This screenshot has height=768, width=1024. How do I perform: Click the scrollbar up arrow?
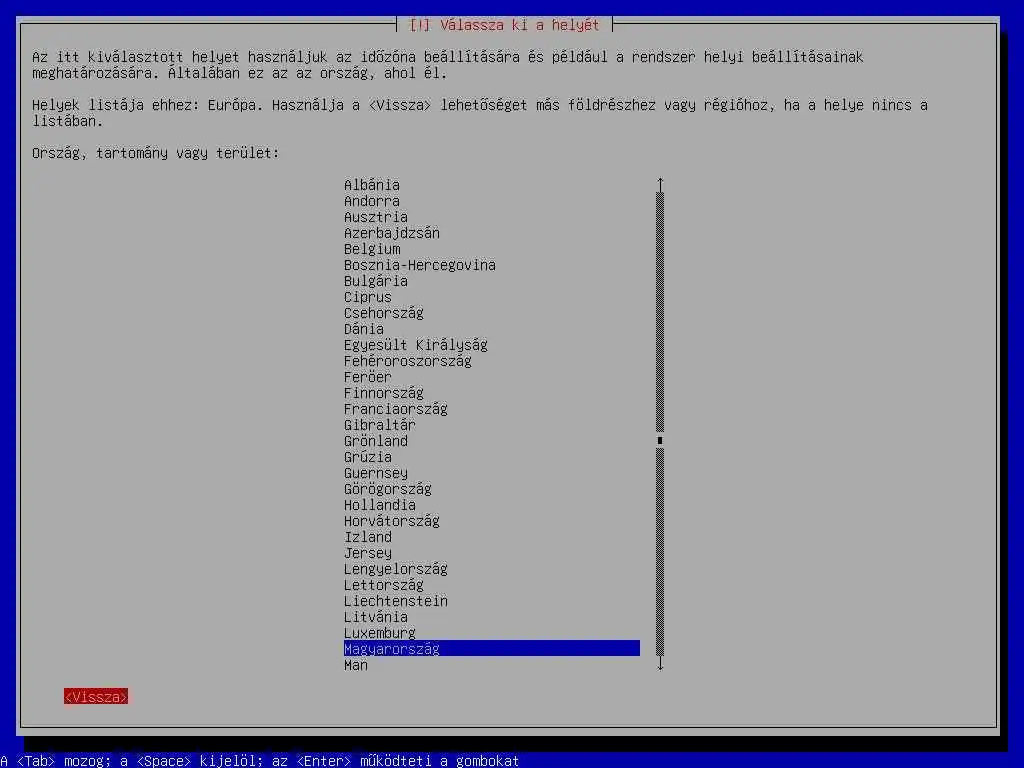coord(660,184)
